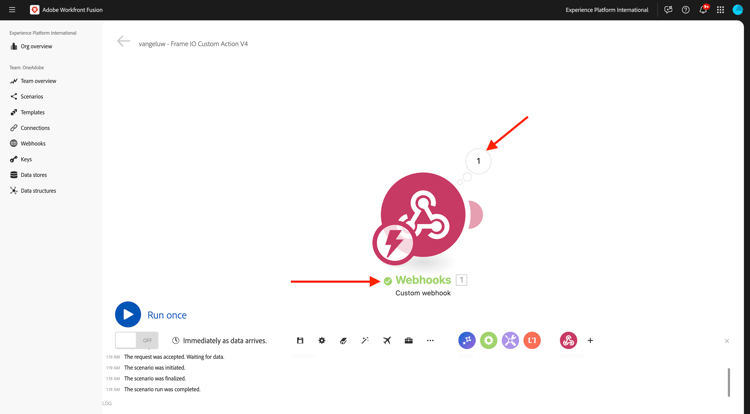Click scenario name Frame IO Custom Action V4
750x414 pixels.
click(x=193, y=44)
